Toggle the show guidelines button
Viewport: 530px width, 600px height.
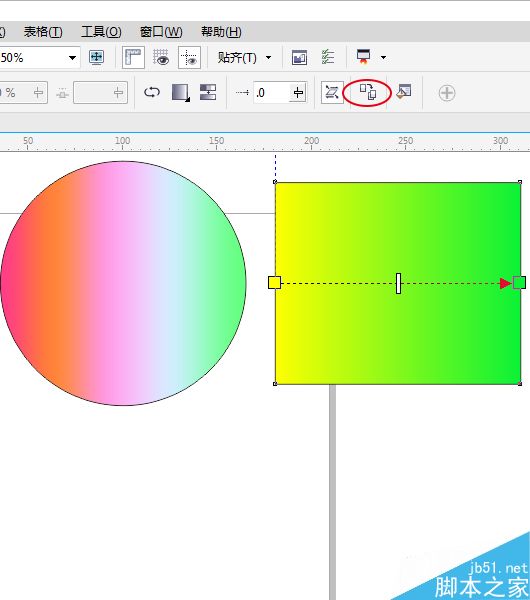(189, 58)
